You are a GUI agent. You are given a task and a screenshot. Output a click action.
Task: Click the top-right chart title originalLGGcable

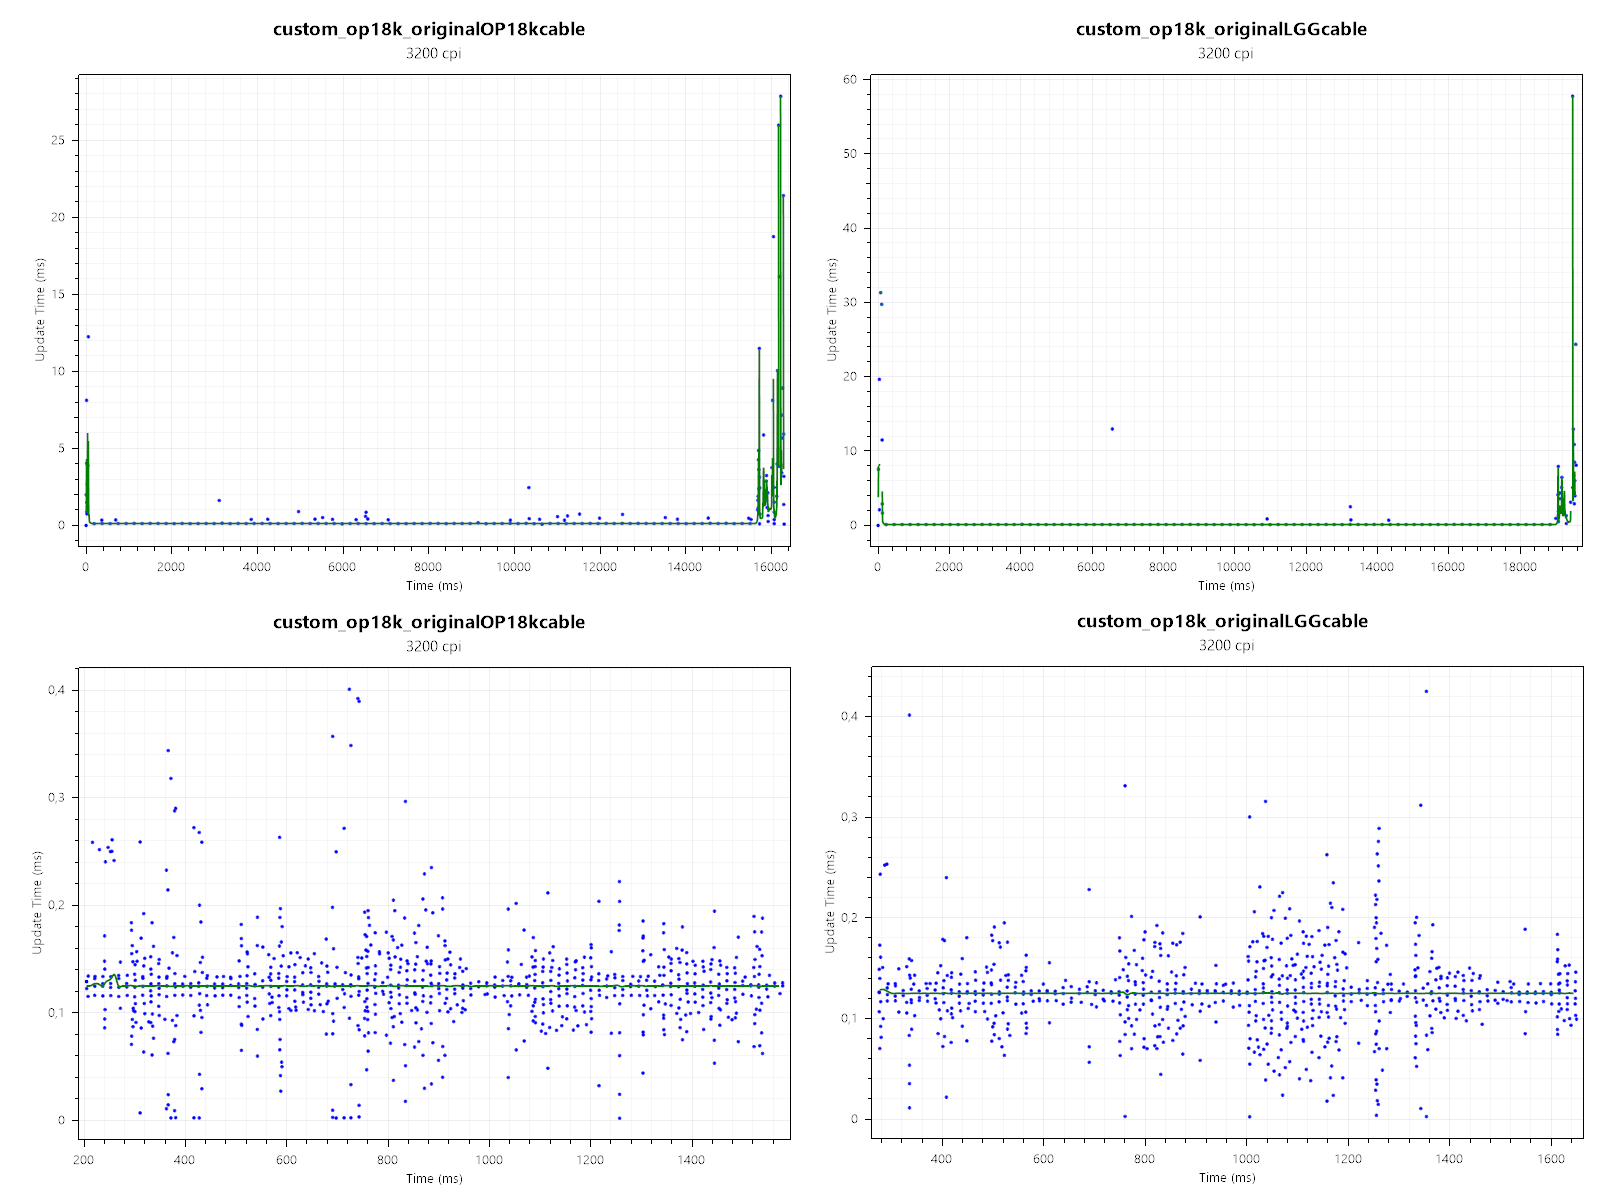1221,29
